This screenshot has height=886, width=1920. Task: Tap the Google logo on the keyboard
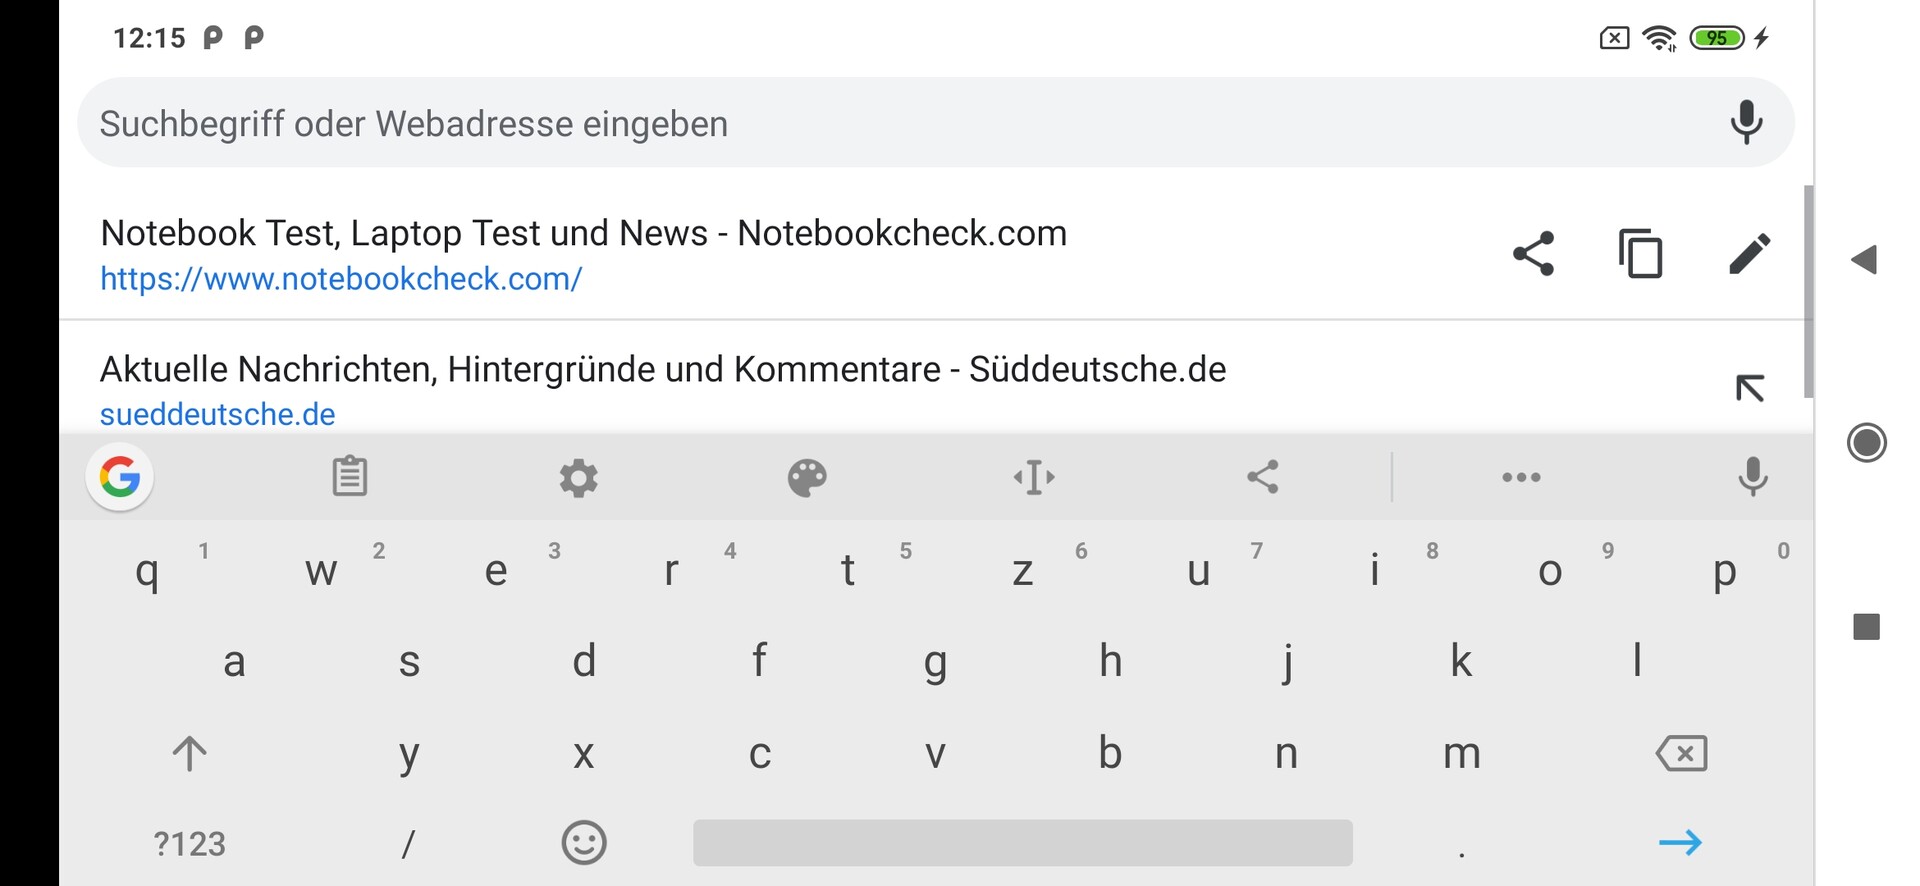(119, 477)
